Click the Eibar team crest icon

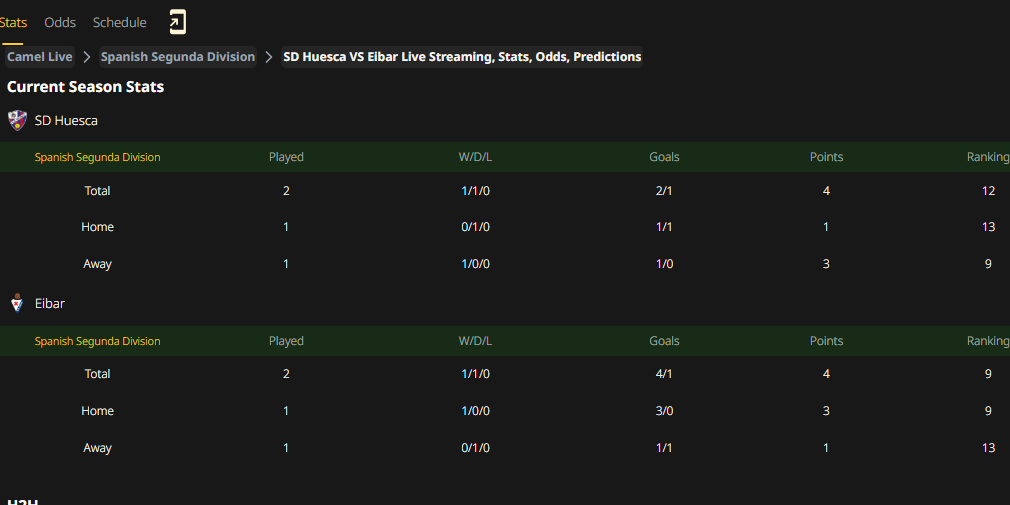[x=17, y=303]
